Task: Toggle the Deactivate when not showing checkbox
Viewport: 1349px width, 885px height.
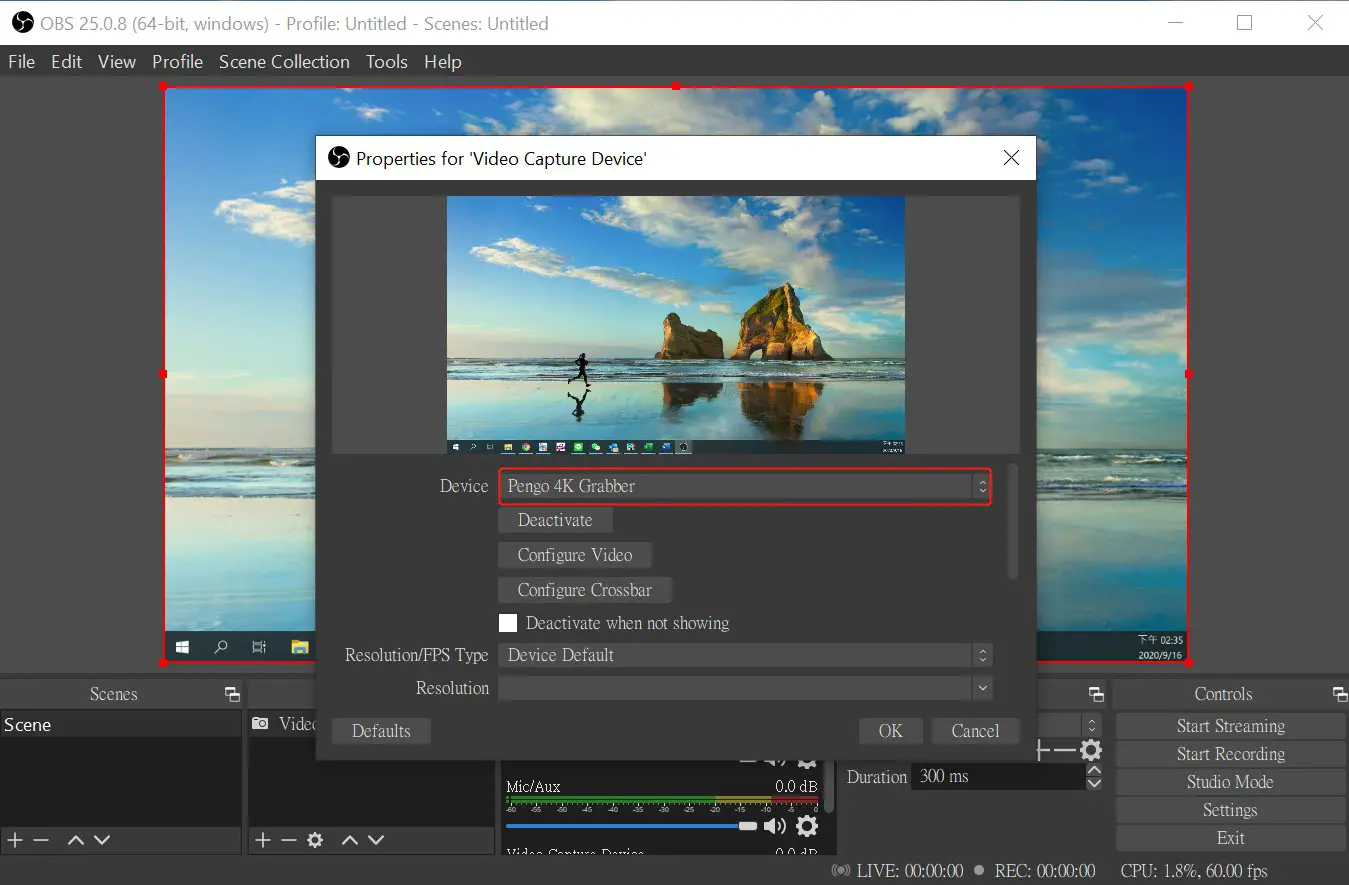Action: (508, 622)
